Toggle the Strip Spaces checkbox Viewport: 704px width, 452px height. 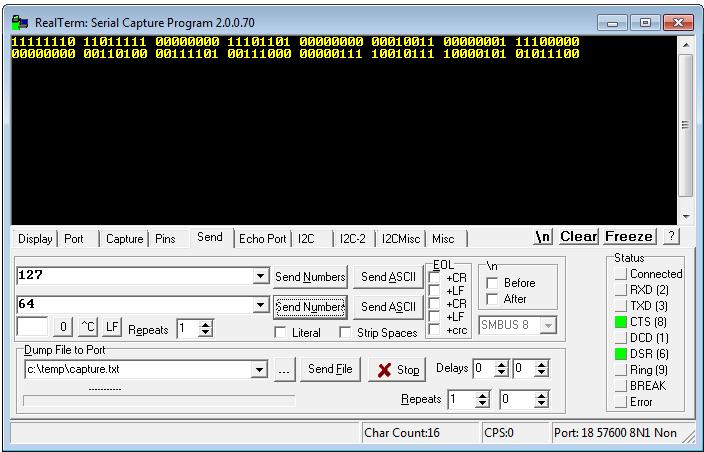[345, 333]
